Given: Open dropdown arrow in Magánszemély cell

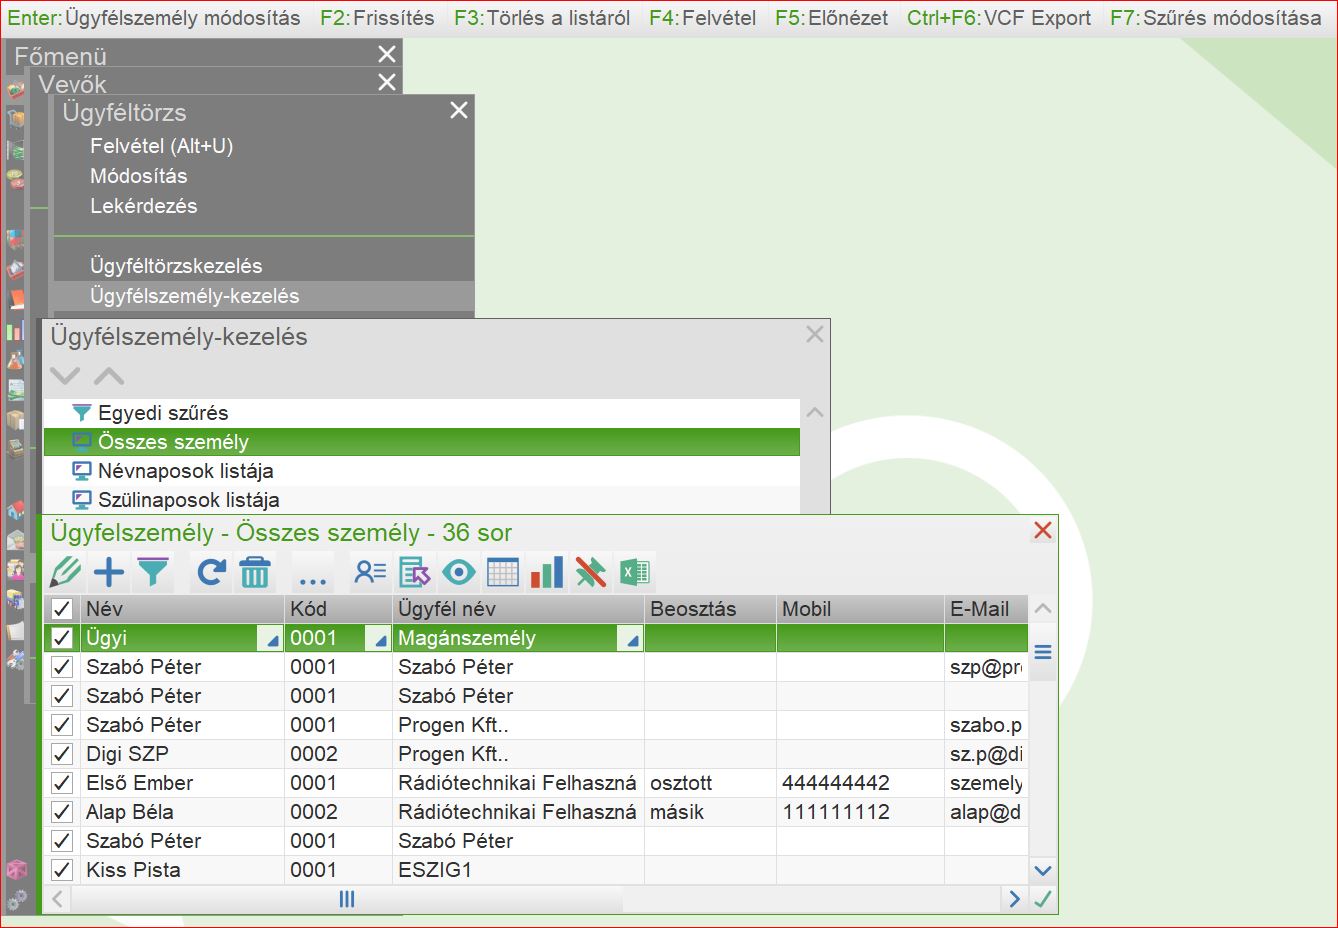Looking at the screenshot, I should coord(630,640).
